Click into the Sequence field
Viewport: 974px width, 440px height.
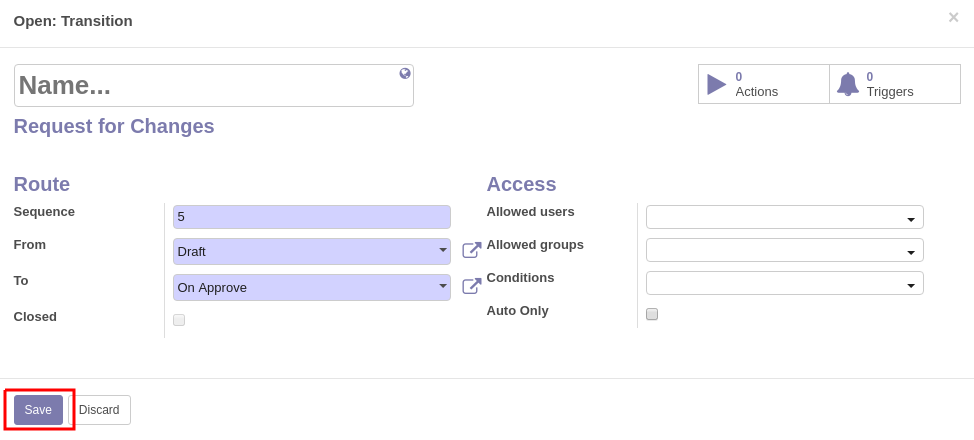312,217
